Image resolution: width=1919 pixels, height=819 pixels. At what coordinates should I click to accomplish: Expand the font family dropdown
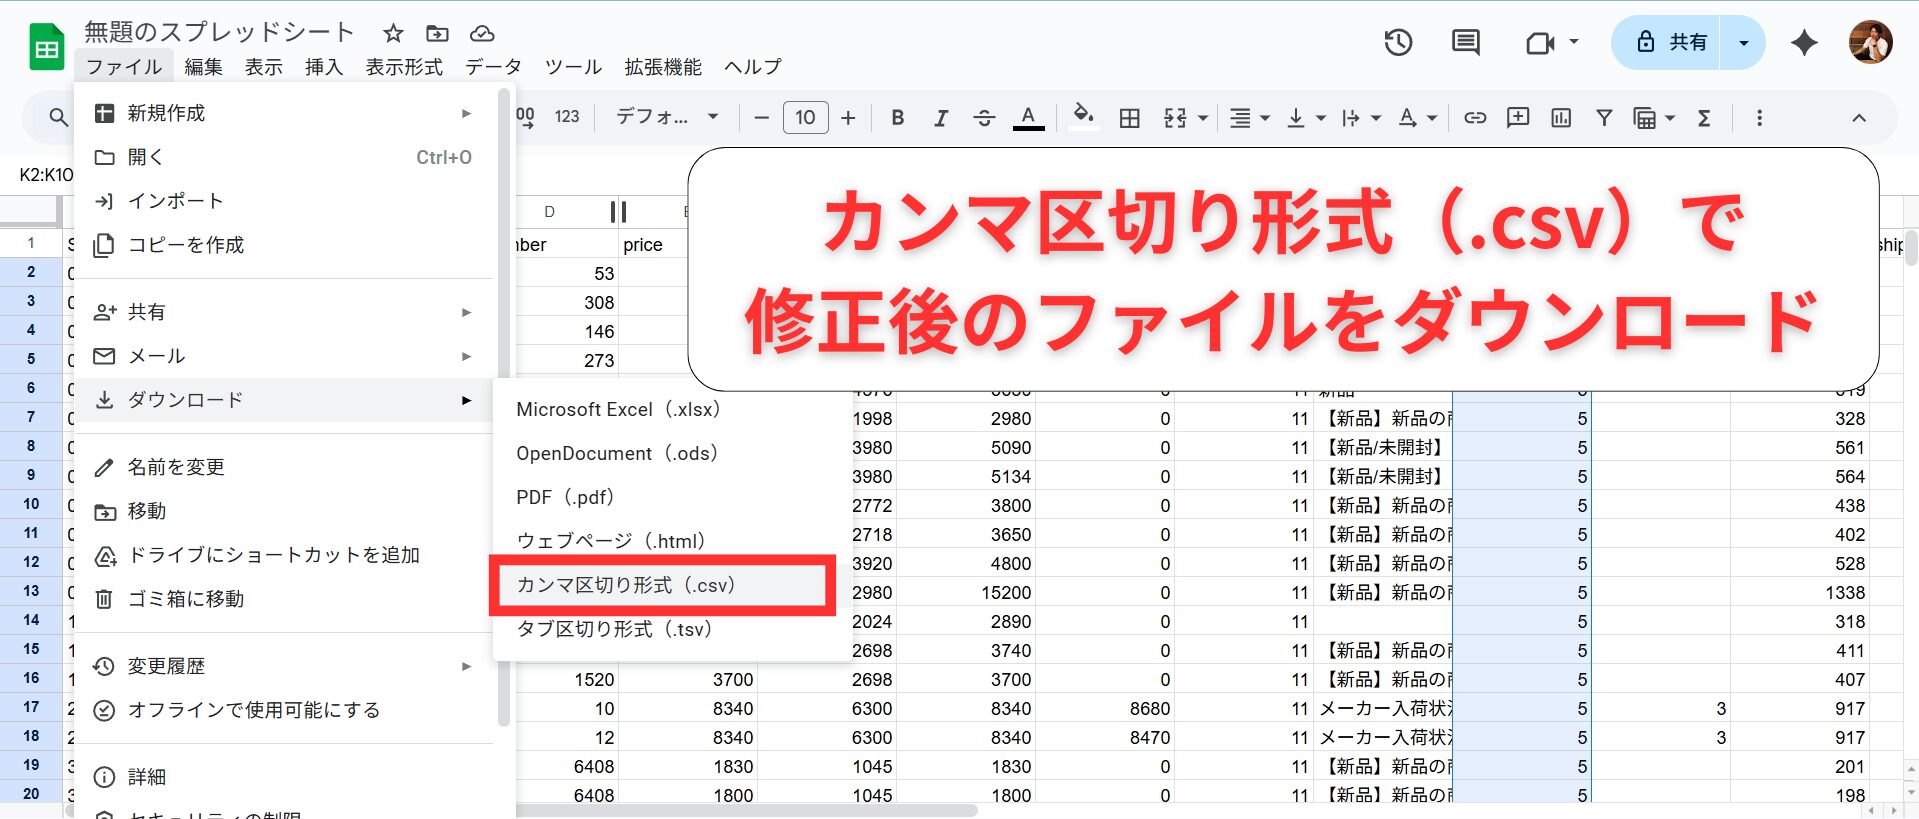click(667, 117)
